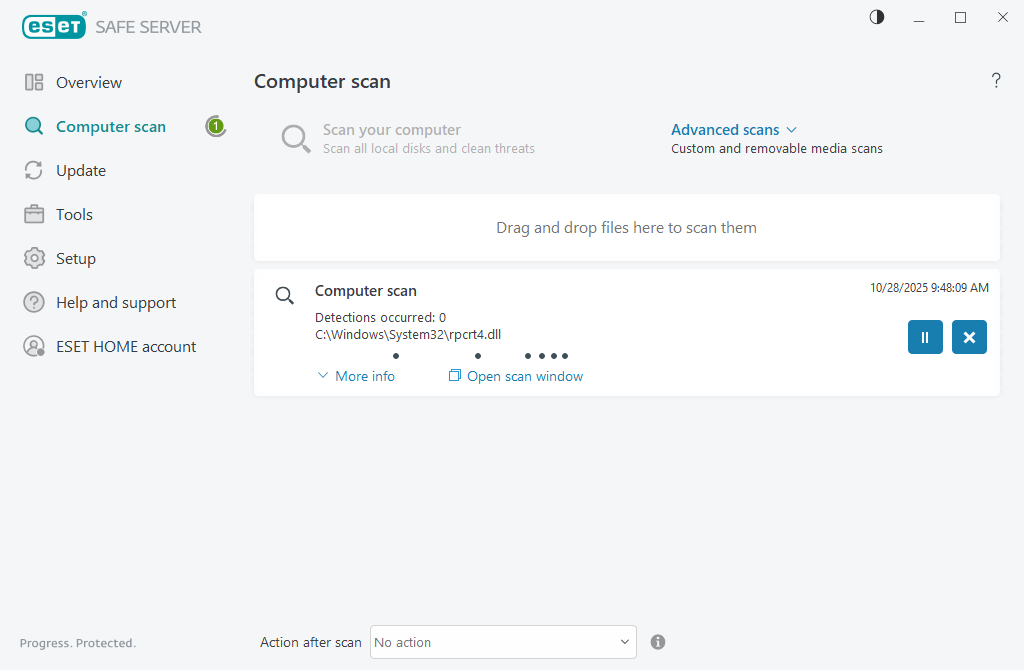
Task: Expand the Advanced scans dropdown
Action: tap(733, 130)
